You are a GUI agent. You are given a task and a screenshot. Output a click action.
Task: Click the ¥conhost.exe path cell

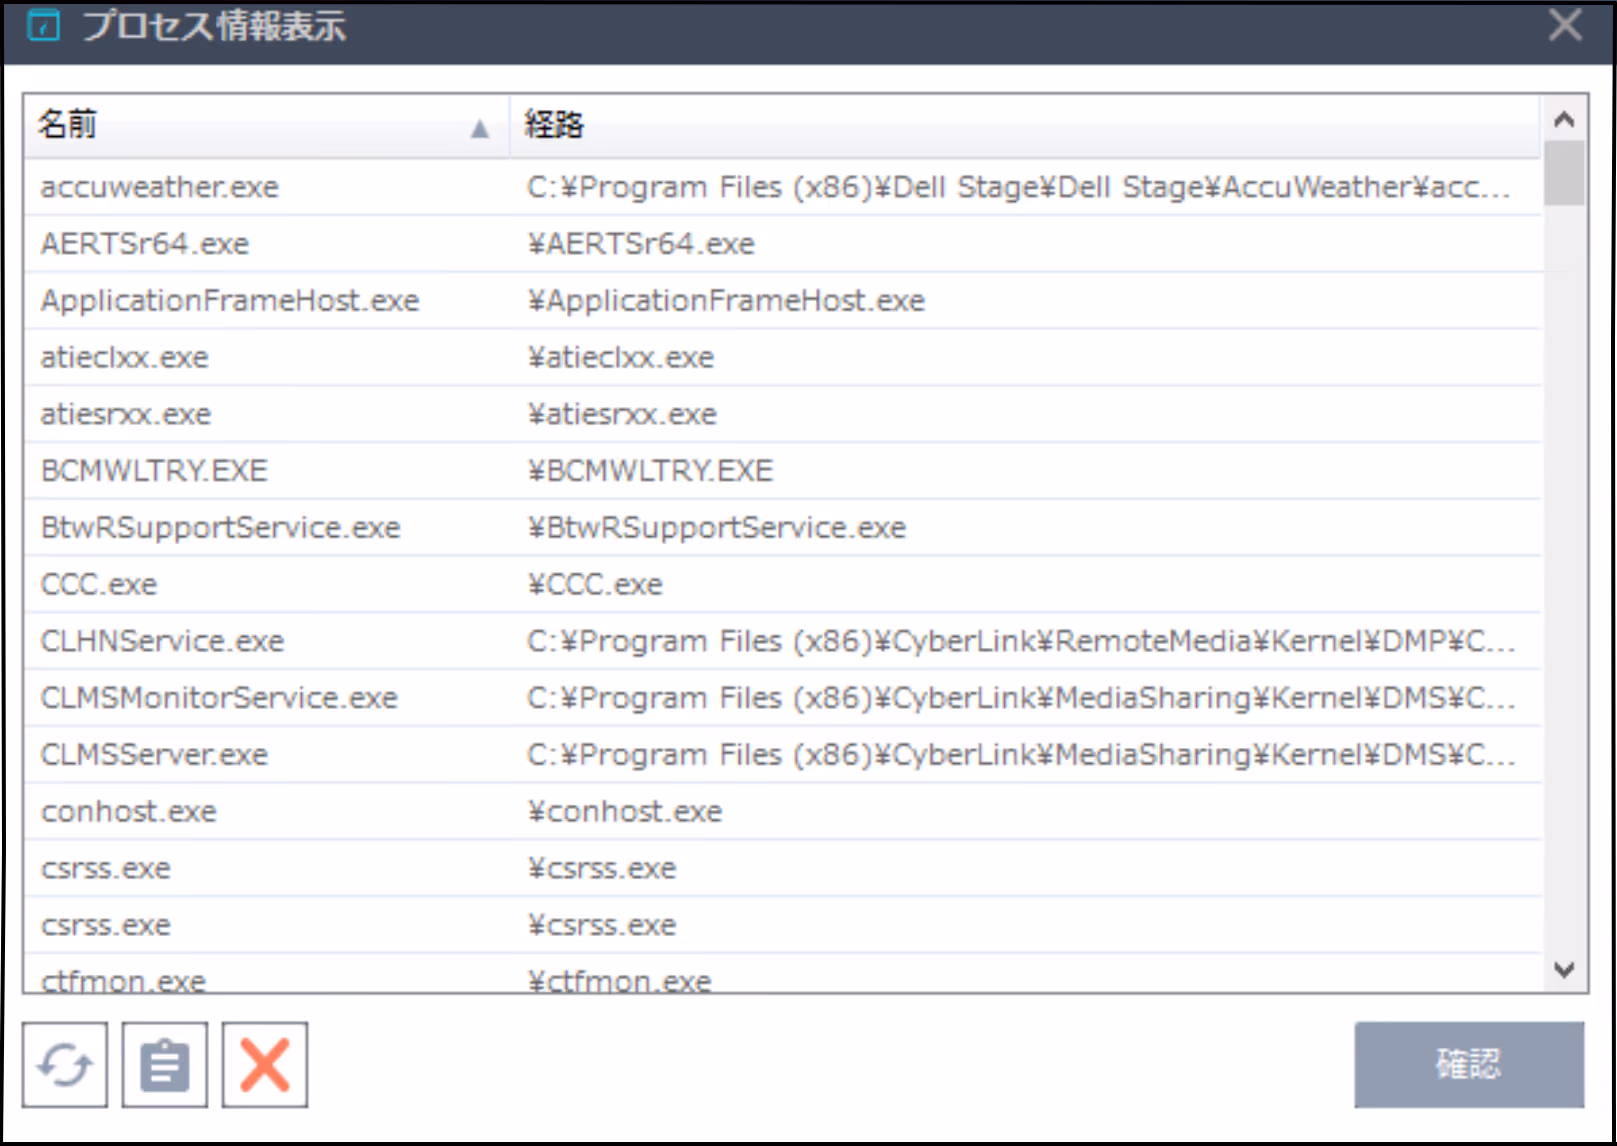[x=1026, y=812]
